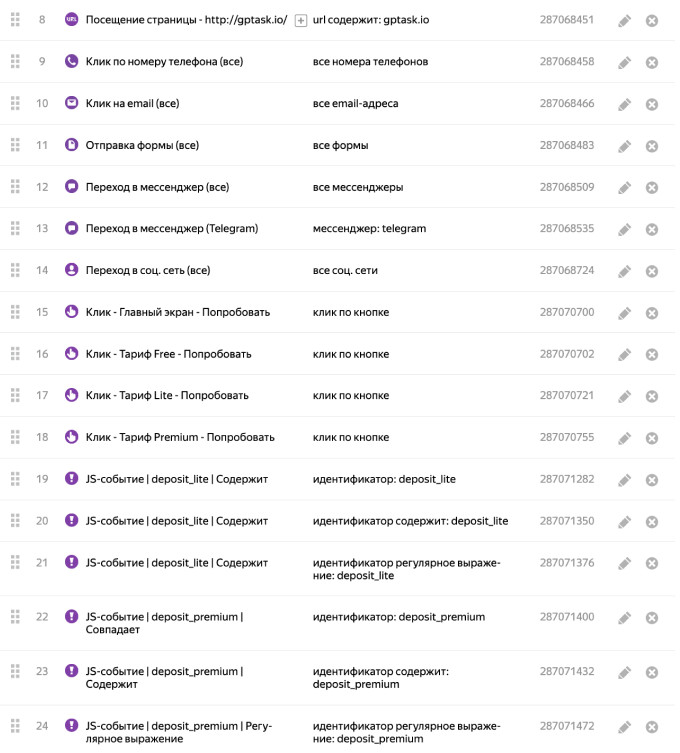The width and height of the screenshot is (680, 753).
Task: Expand URL conditions for goal 8
Action: [301, 20]
